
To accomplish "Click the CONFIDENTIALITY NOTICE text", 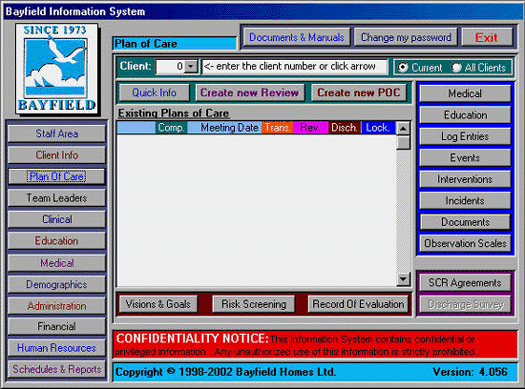I will point(192,338).
